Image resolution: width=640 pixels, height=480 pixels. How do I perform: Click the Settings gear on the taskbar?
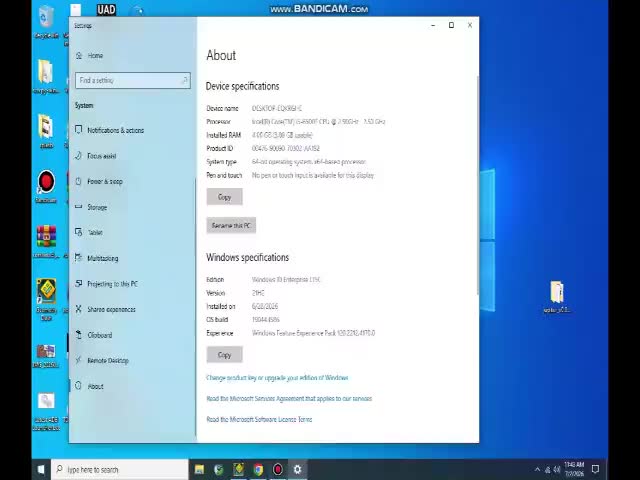click(x=298, y=469)
